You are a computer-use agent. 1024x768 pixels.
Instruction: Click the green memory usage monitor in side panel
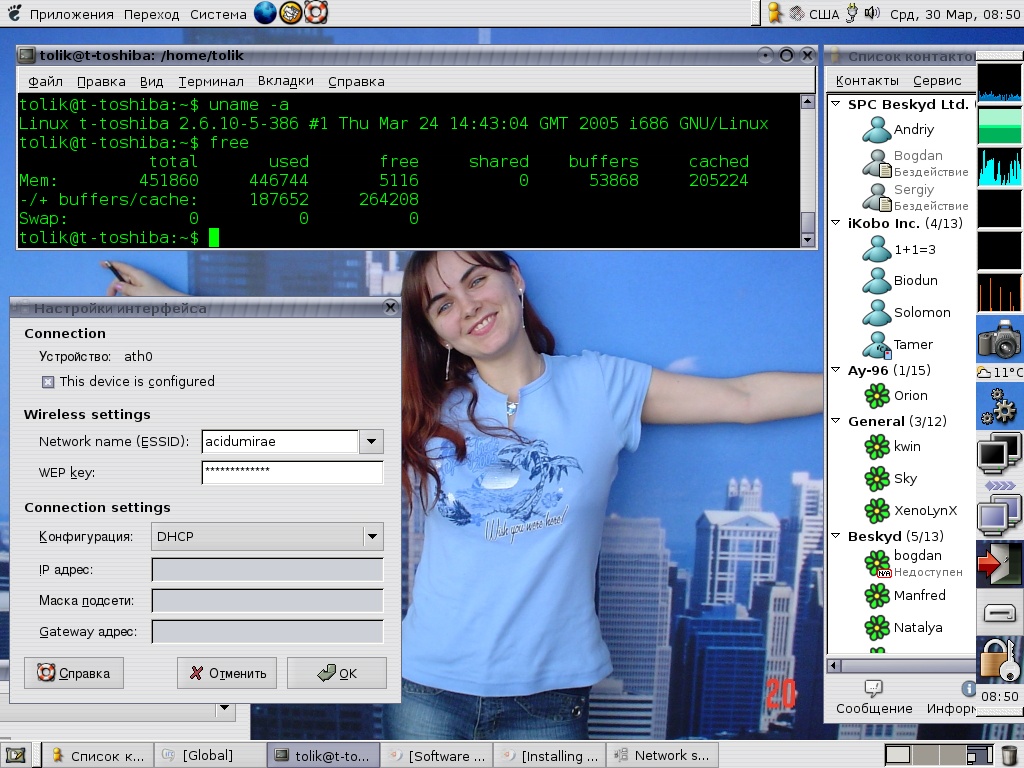(999, 125)
